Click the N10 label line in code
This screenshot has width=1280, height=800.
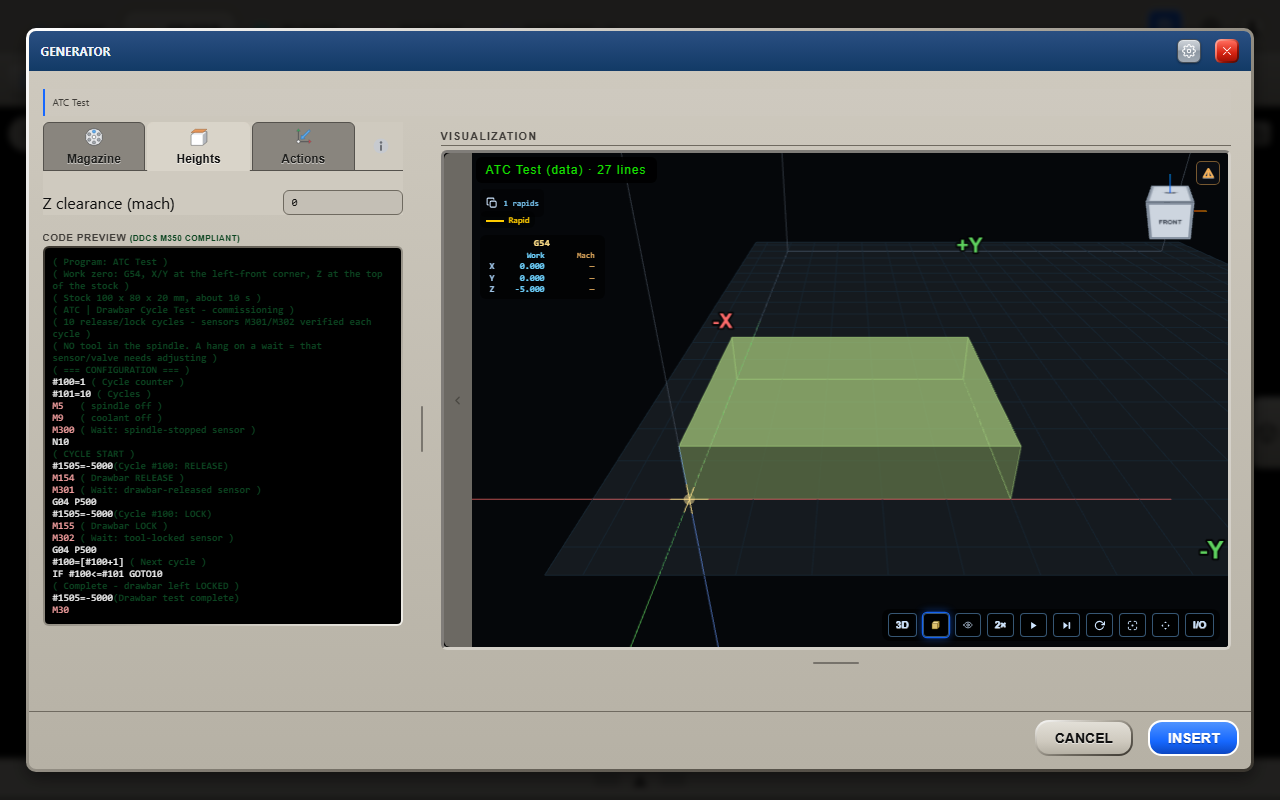point(61,442)
